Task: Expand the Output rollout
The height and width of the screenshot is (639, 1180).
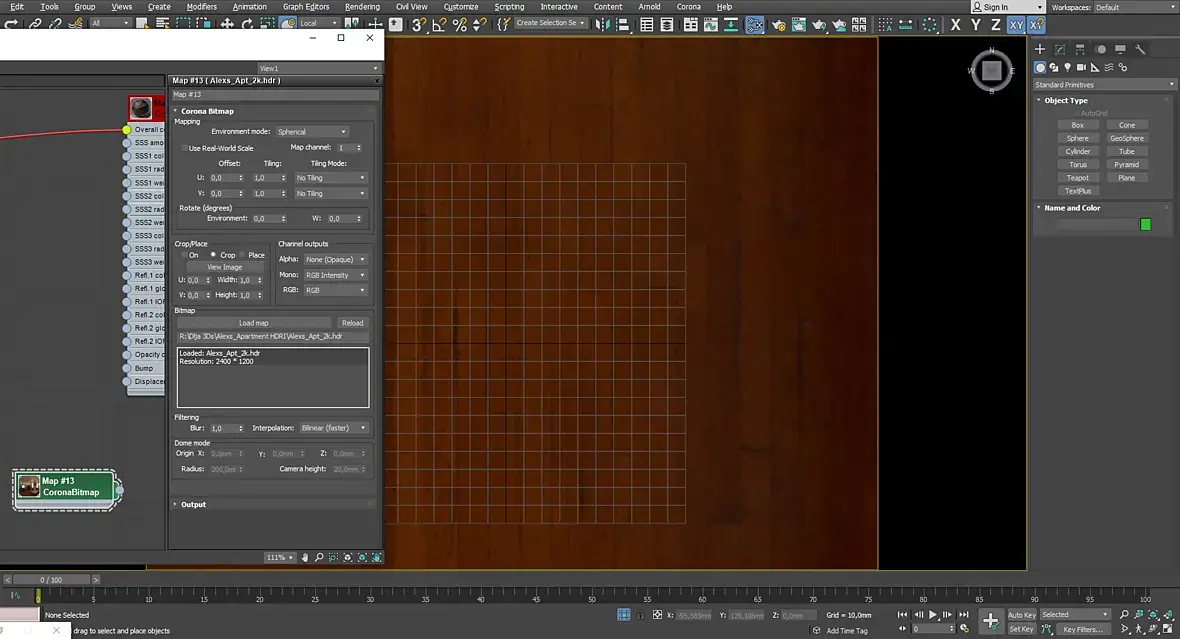Action: coord(193,504)
